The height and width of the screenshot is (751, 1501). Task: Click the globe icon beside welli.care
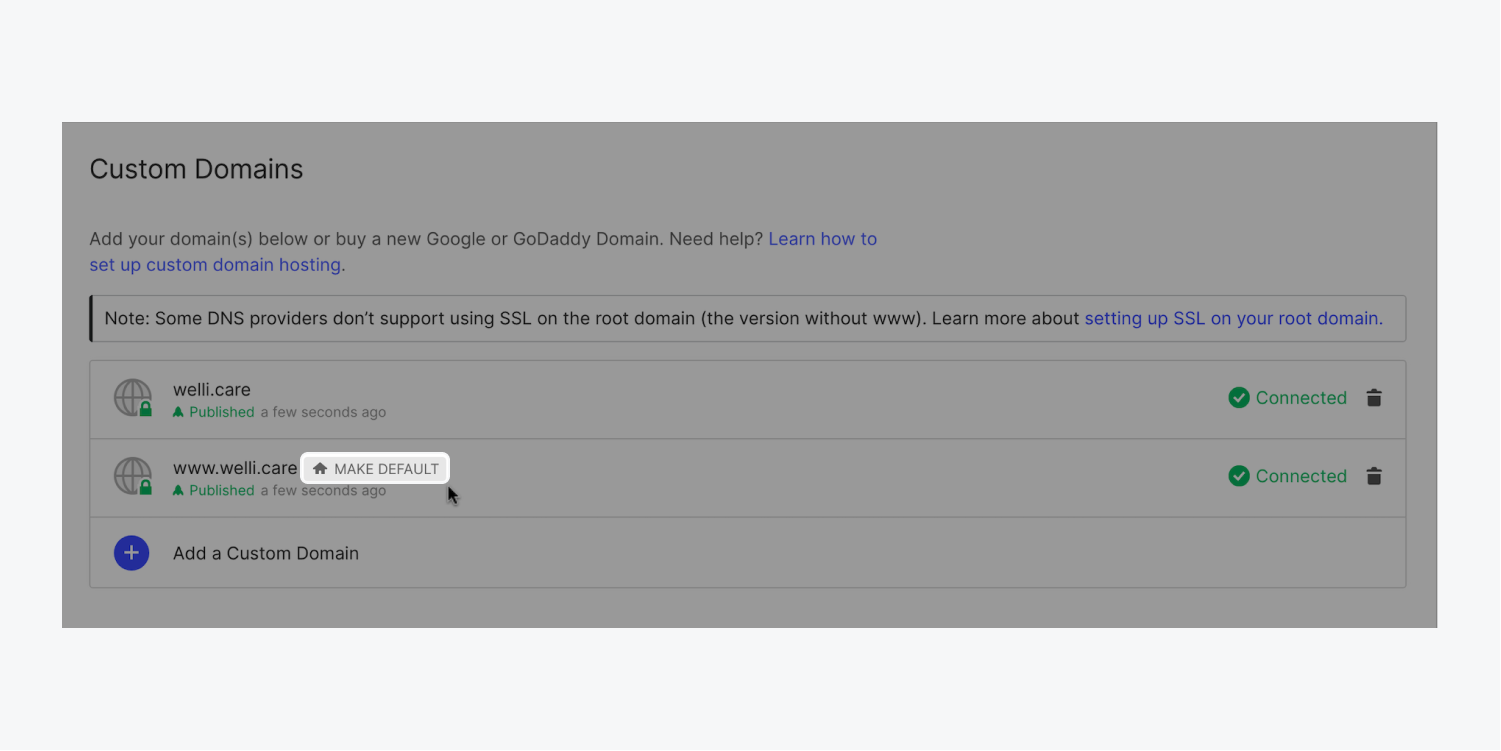point(130,396)
